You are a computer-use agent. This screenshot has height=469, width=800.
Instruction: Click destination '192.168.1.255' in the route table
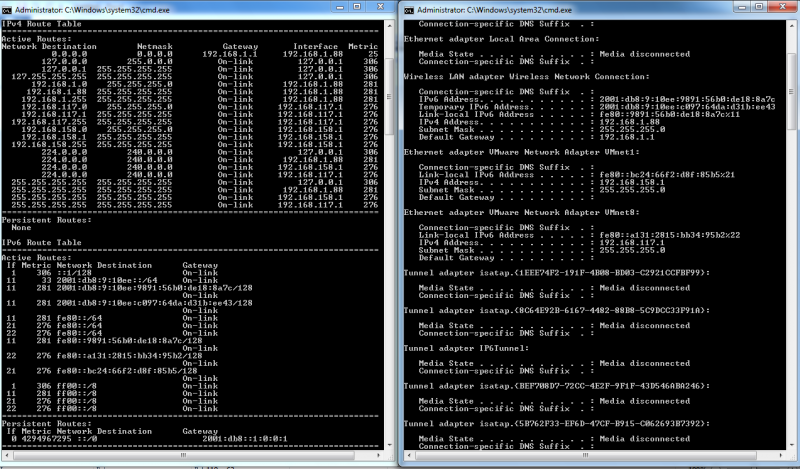54,100
